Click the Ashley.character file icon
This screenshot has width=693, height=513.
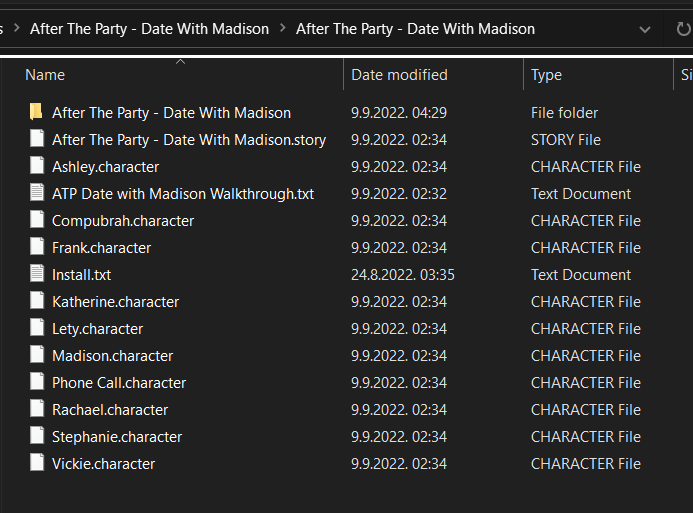click(37, 167)
